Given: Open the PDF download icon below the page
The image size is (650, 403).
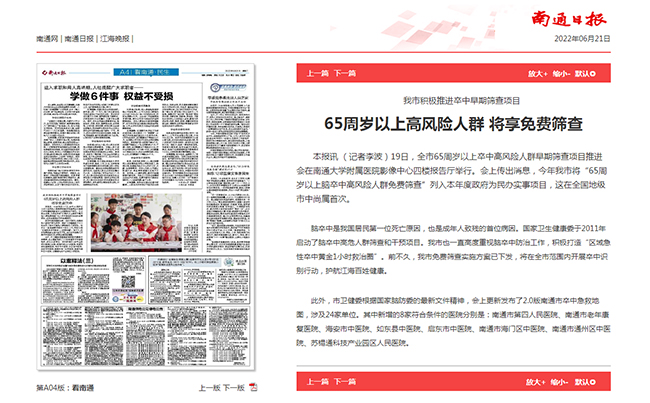Looking at the screenshot, I should (253, 387).
